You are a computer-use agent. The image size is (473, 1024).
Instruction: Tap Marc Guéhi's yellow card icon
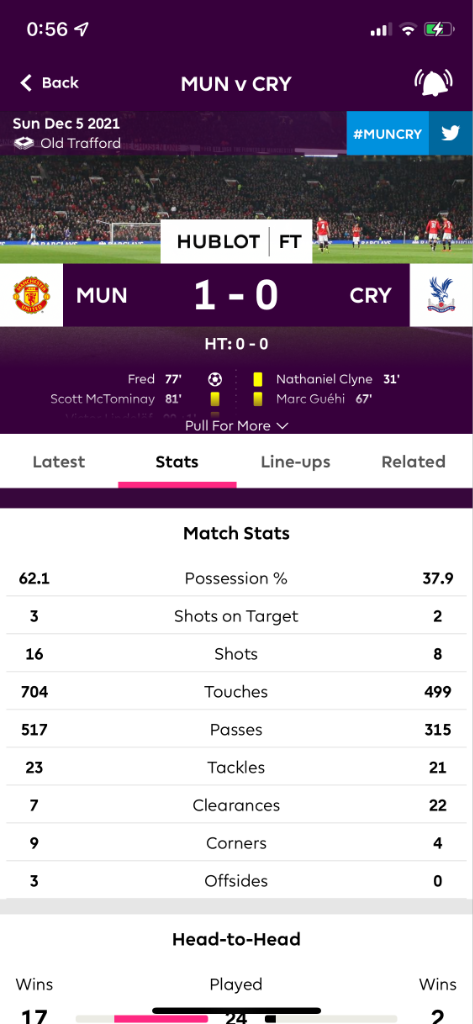pos(258,398)
